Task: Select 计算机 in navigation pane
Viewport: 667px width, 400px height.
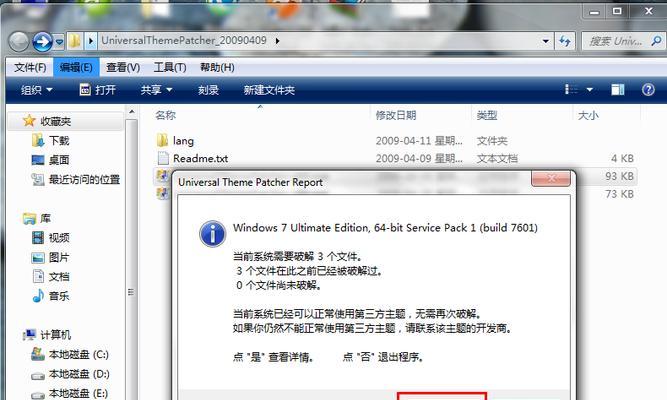Action: [x=55, y=335]
